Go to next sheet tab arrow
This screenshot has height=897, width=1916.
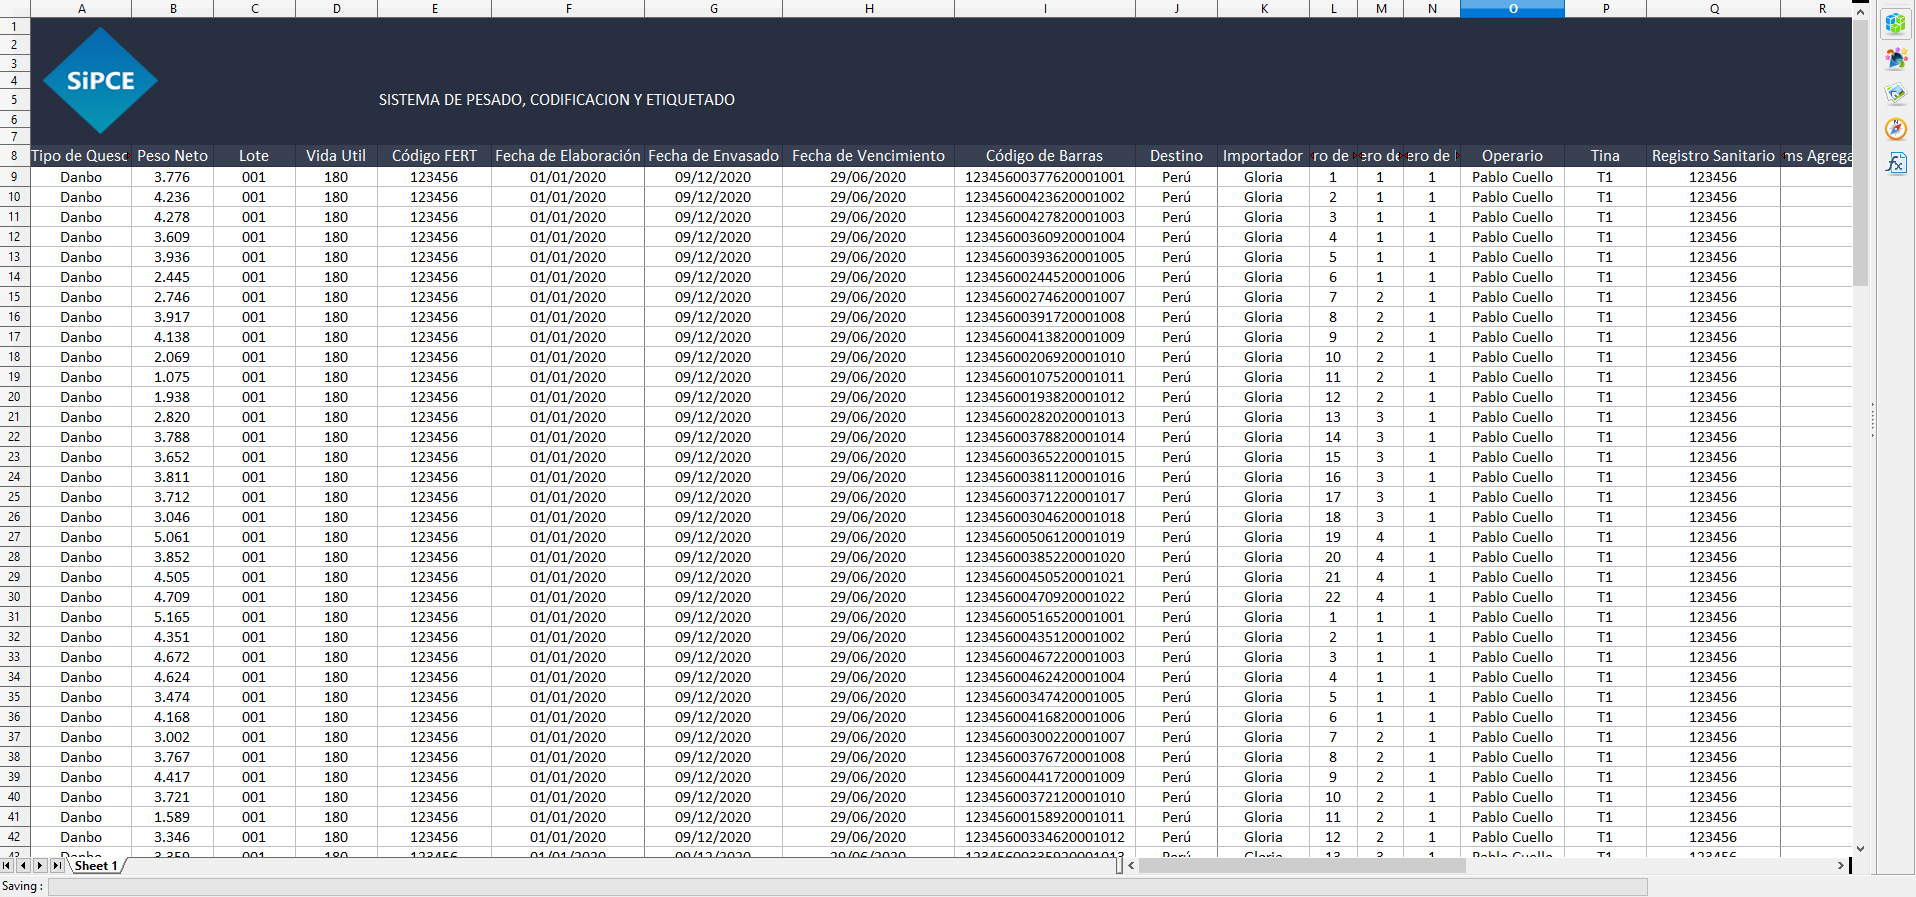[40, 866]
